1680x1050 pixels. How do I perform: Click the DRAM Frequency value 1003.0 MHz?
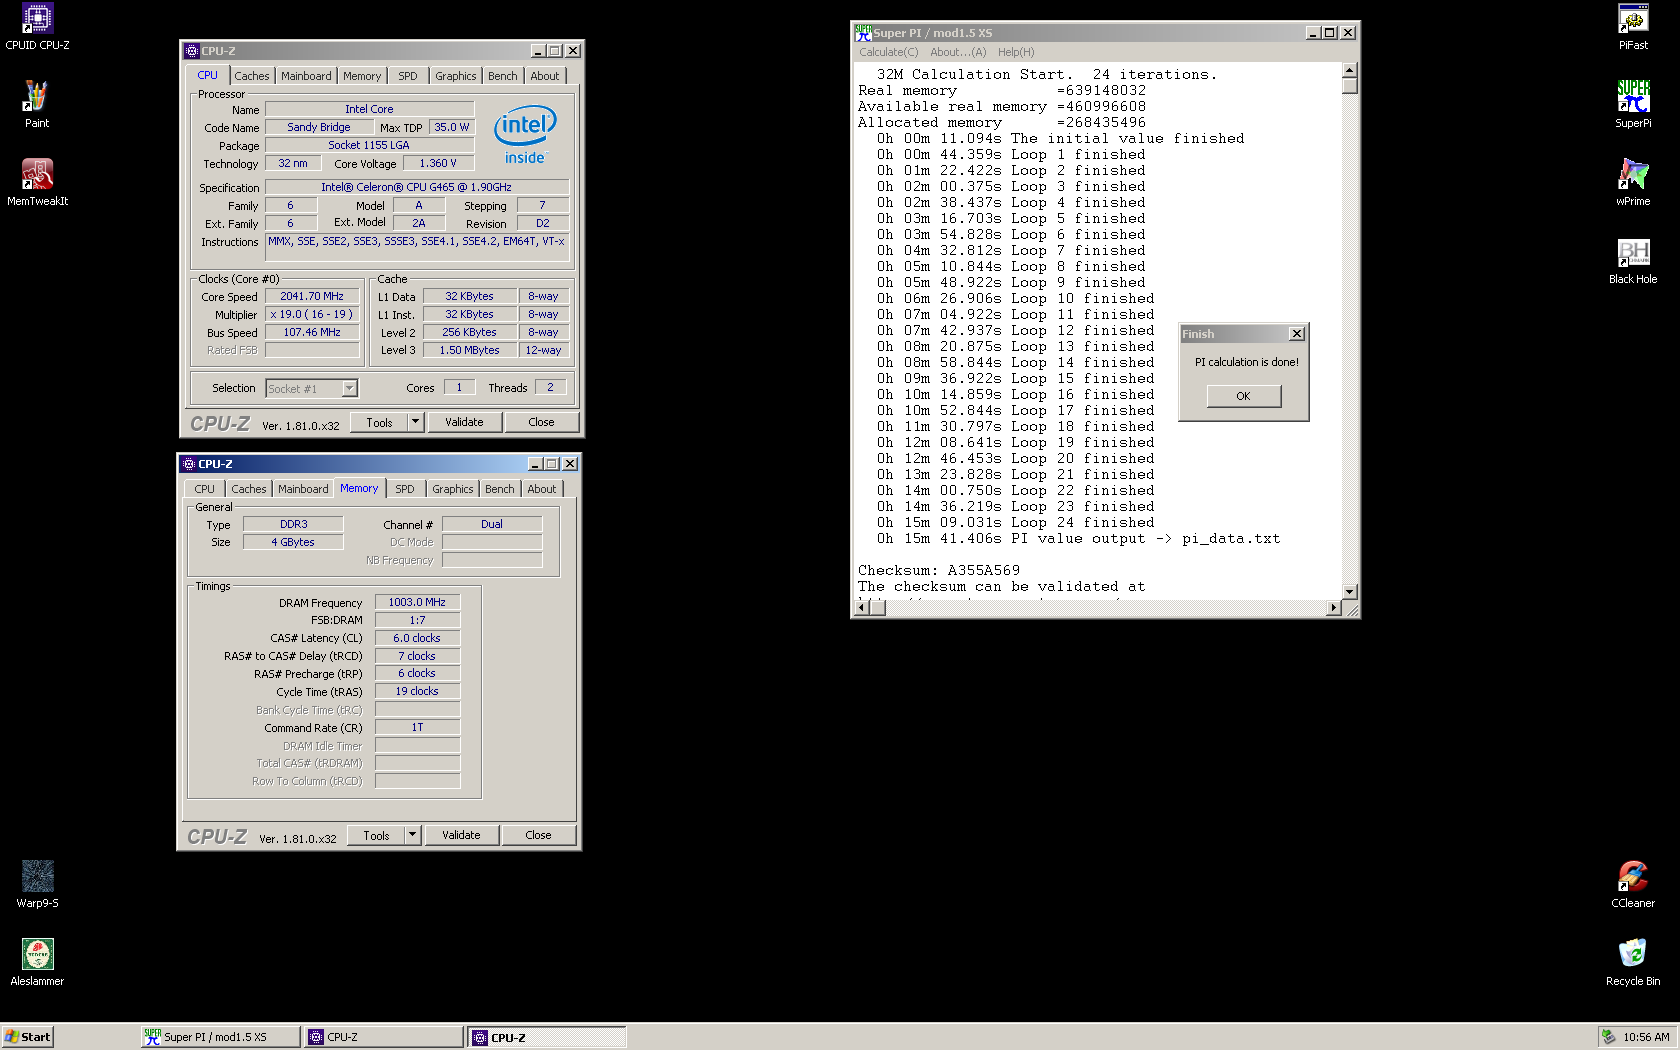pyautogui.click(x=417, y=602)
